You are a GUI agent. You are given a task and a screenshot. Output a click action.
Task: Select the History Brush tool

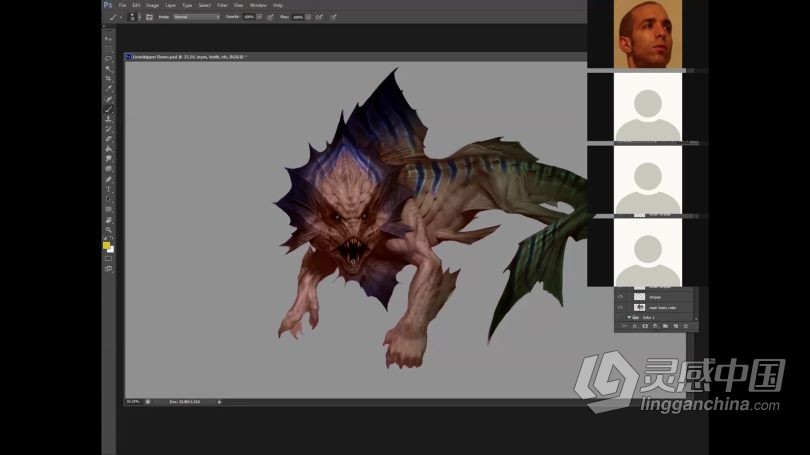click(108, 129)
